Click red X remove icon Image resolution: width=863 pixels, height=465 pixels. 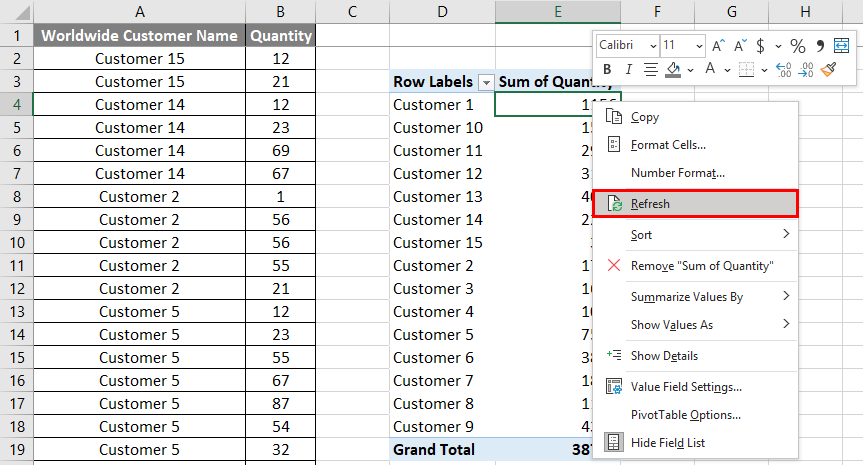614,265
